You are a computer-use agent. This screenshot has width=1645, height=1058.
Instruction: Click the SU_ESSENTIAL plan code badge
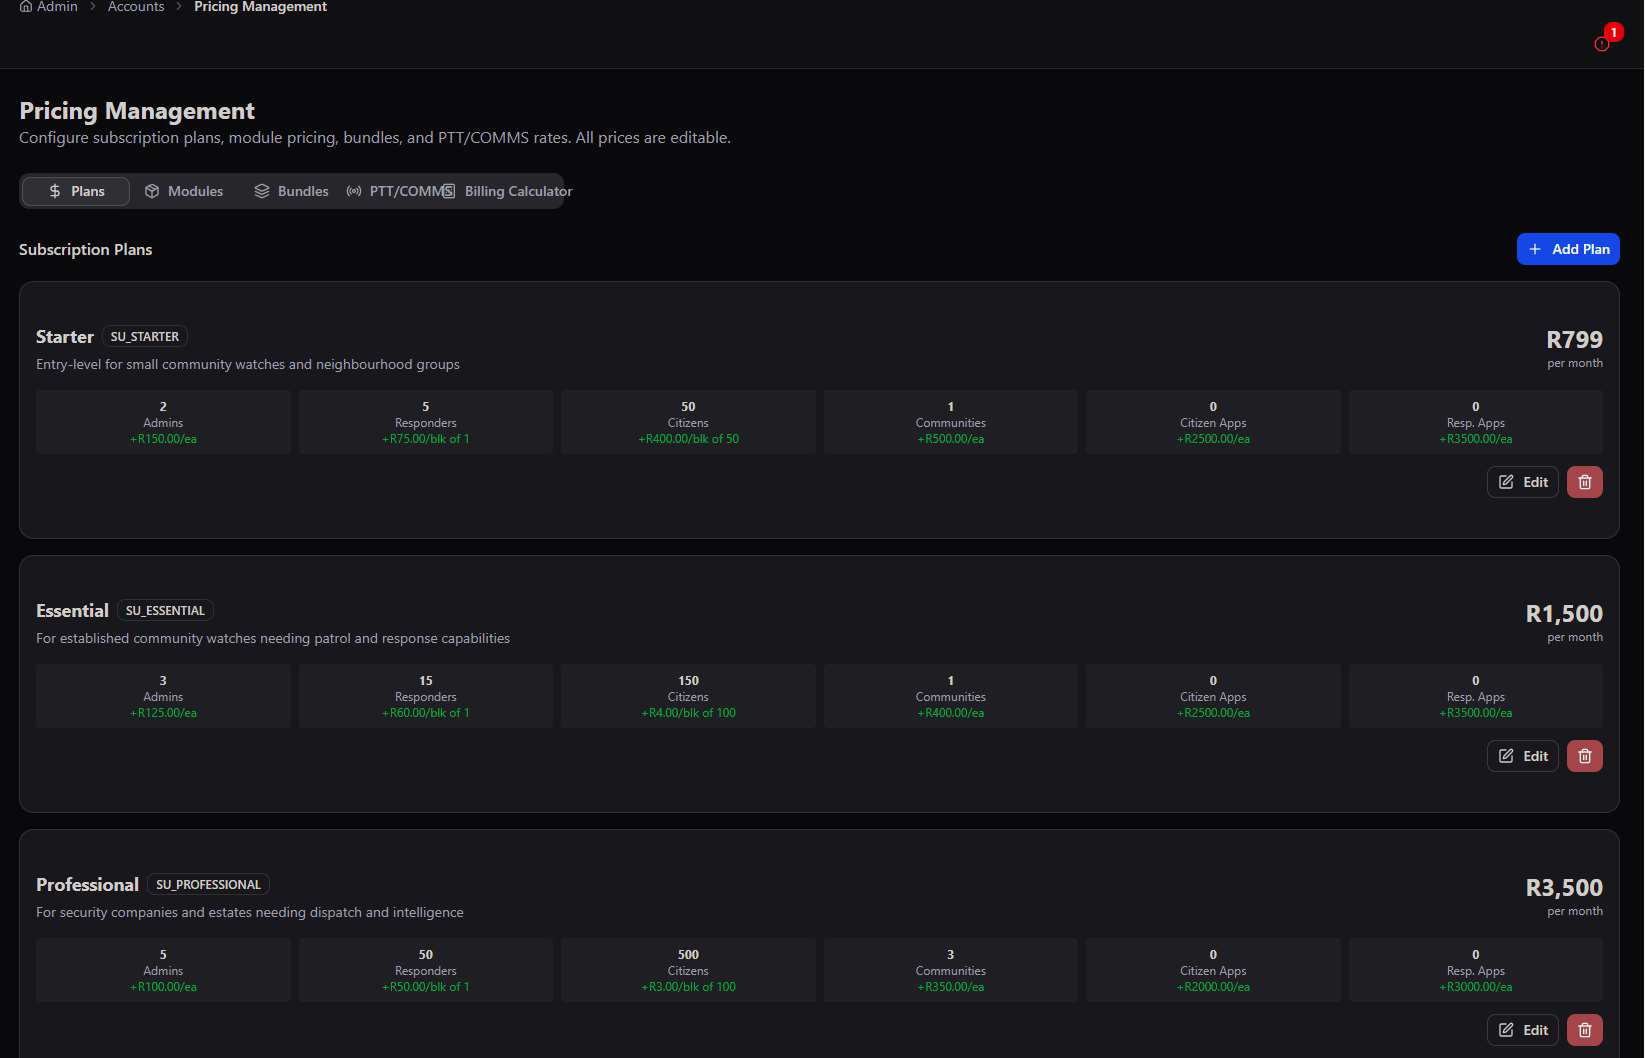click(x=165, y=611)
